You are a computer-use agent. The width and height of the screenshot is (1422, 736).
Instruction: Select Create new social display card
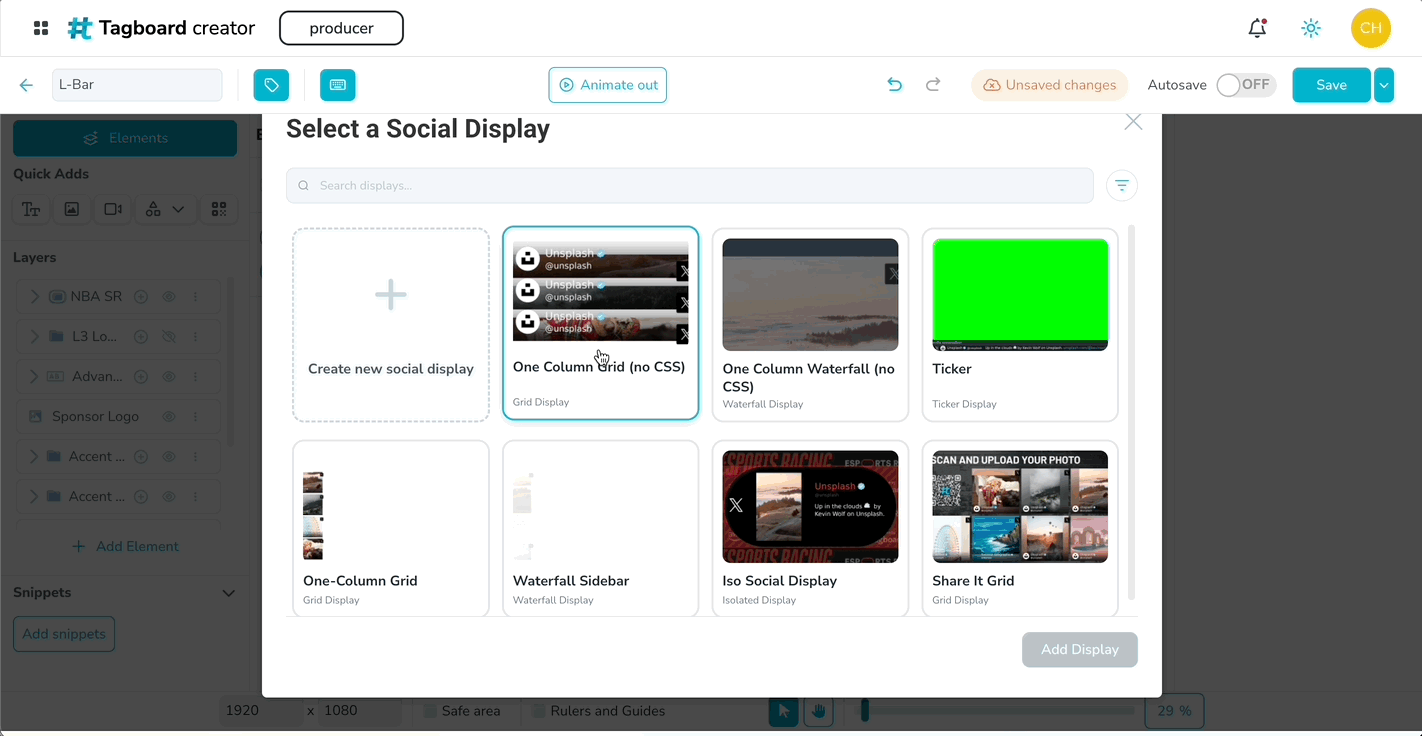coord(391,325)
